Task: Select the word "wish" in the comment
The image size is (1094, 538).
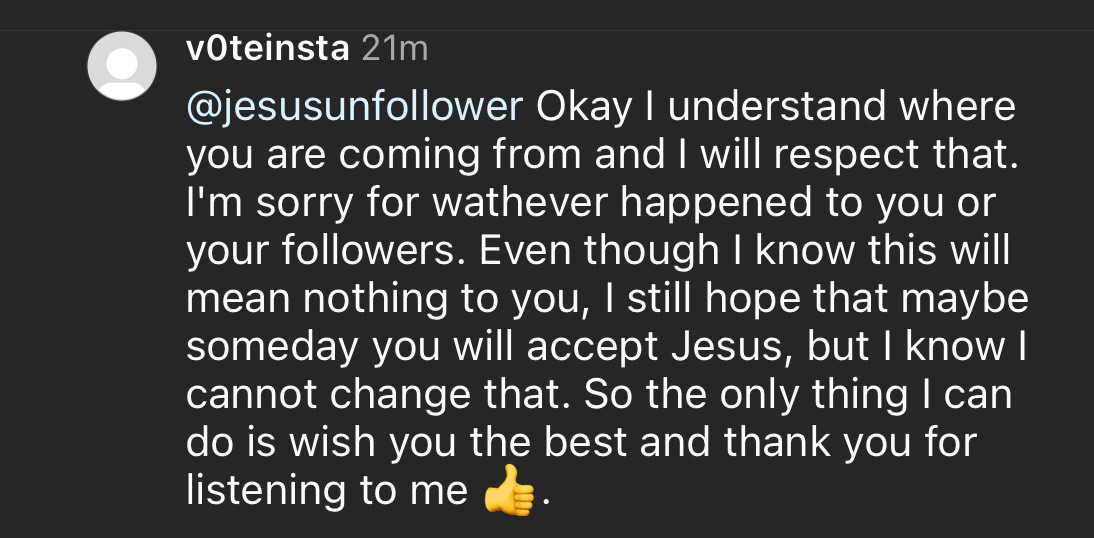Action: 335,442
